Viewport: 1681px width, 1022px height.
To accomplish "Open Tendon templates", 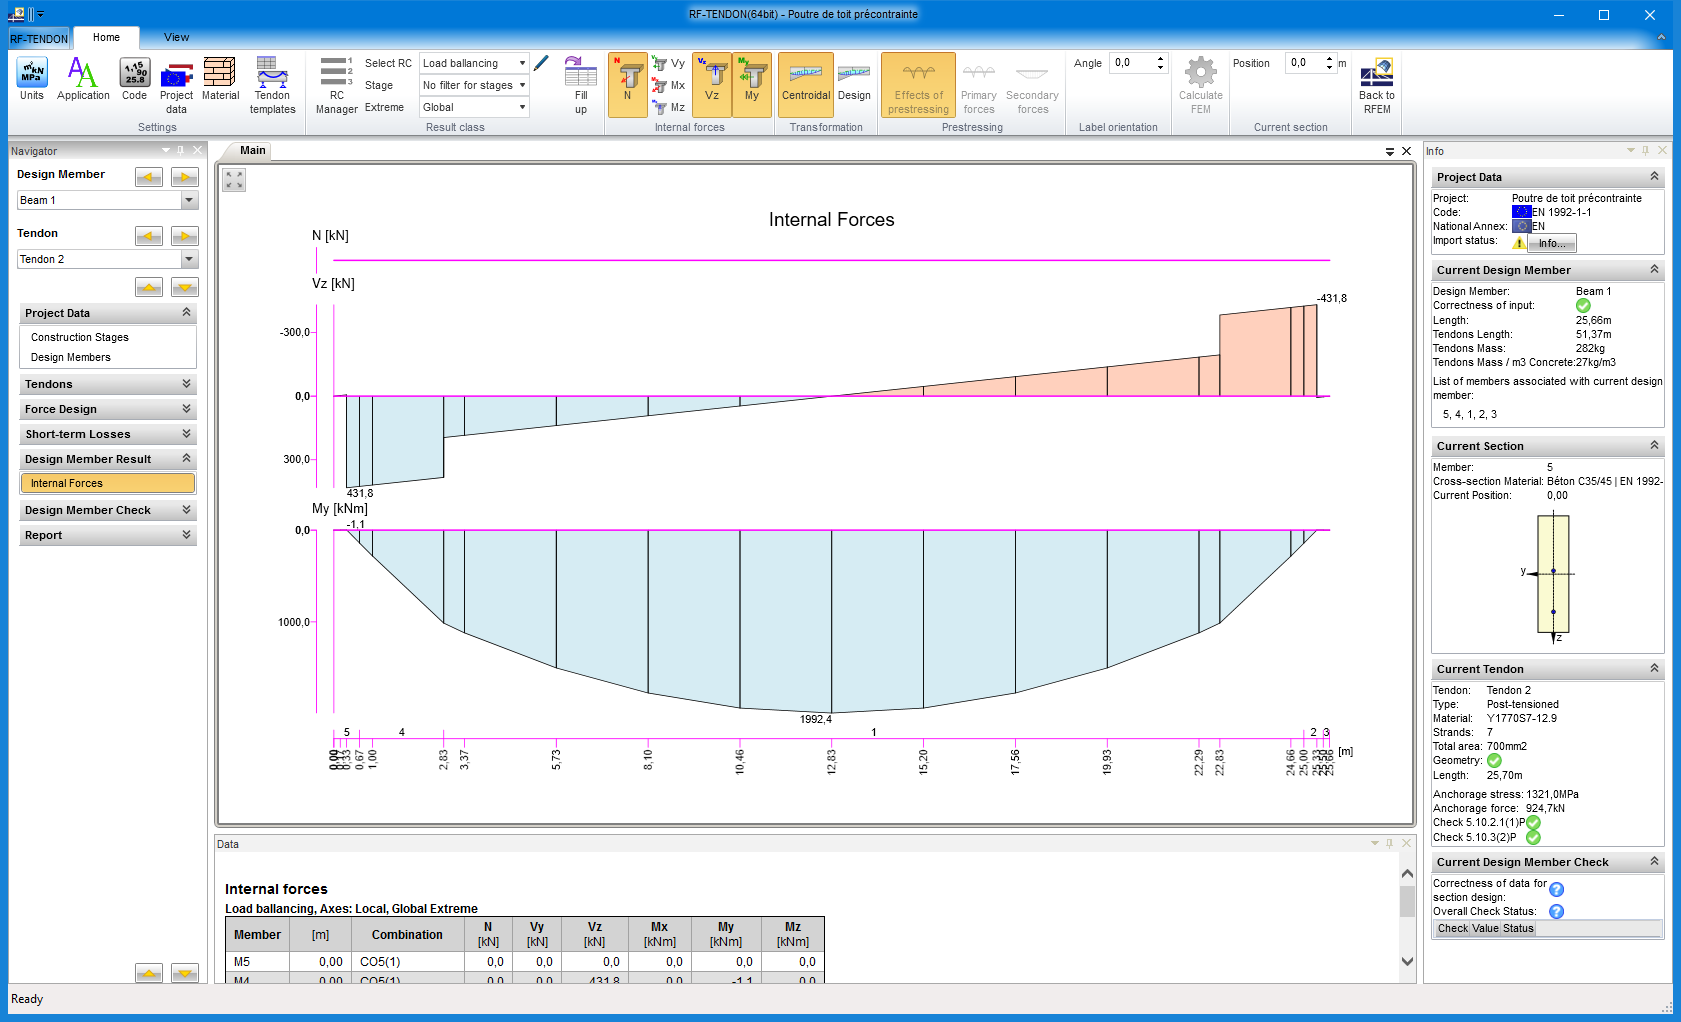I will pos(272,85).
